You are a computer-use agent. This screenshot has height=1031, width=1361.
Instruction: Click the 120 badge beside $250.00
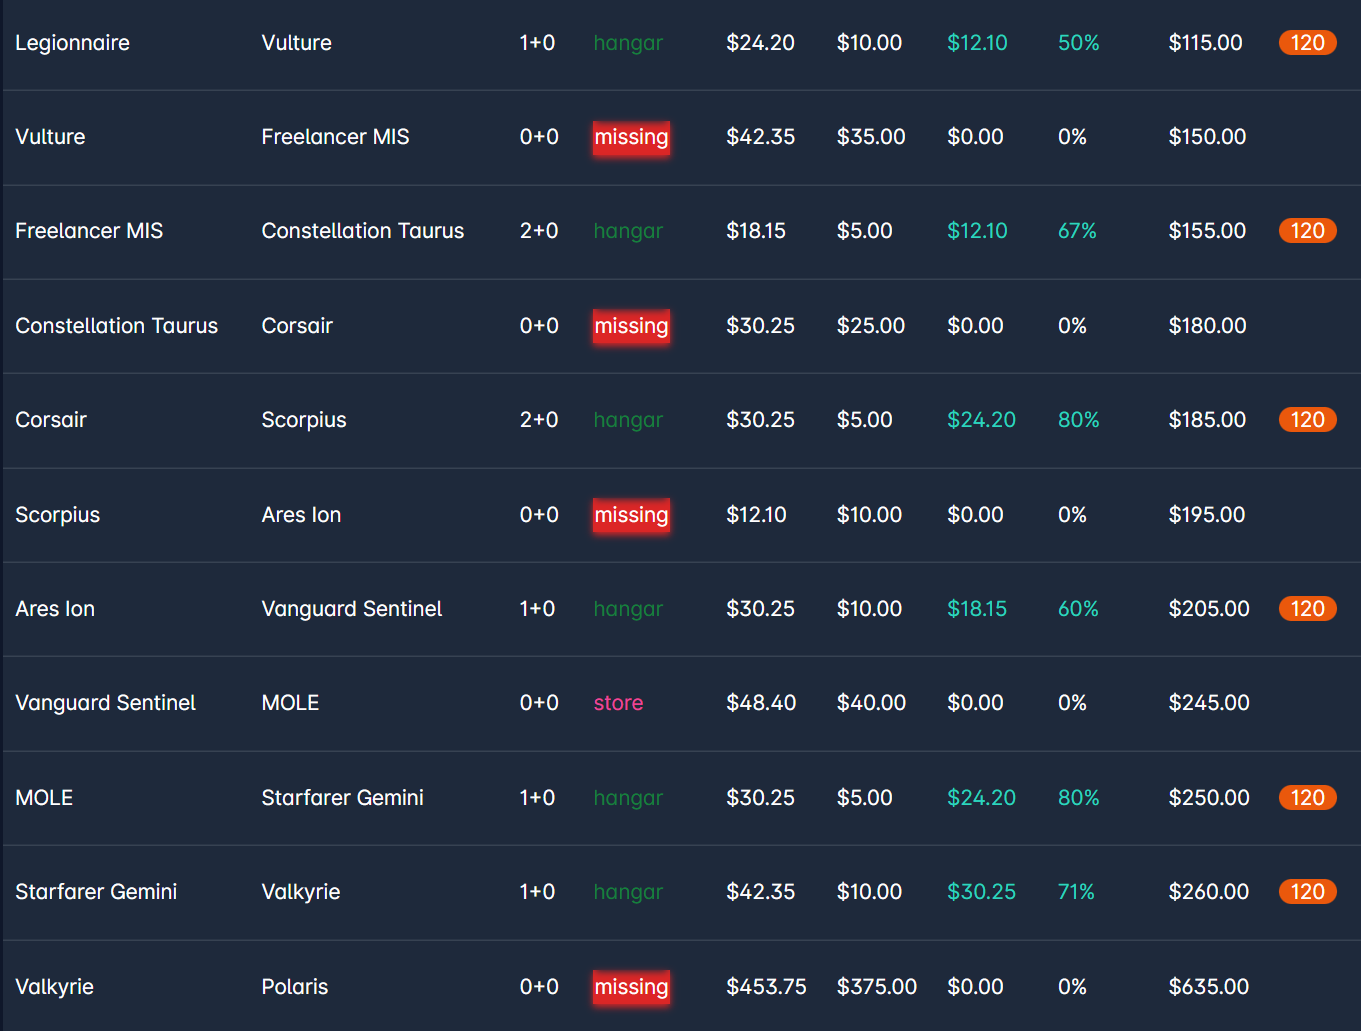tap(1307, 798)
